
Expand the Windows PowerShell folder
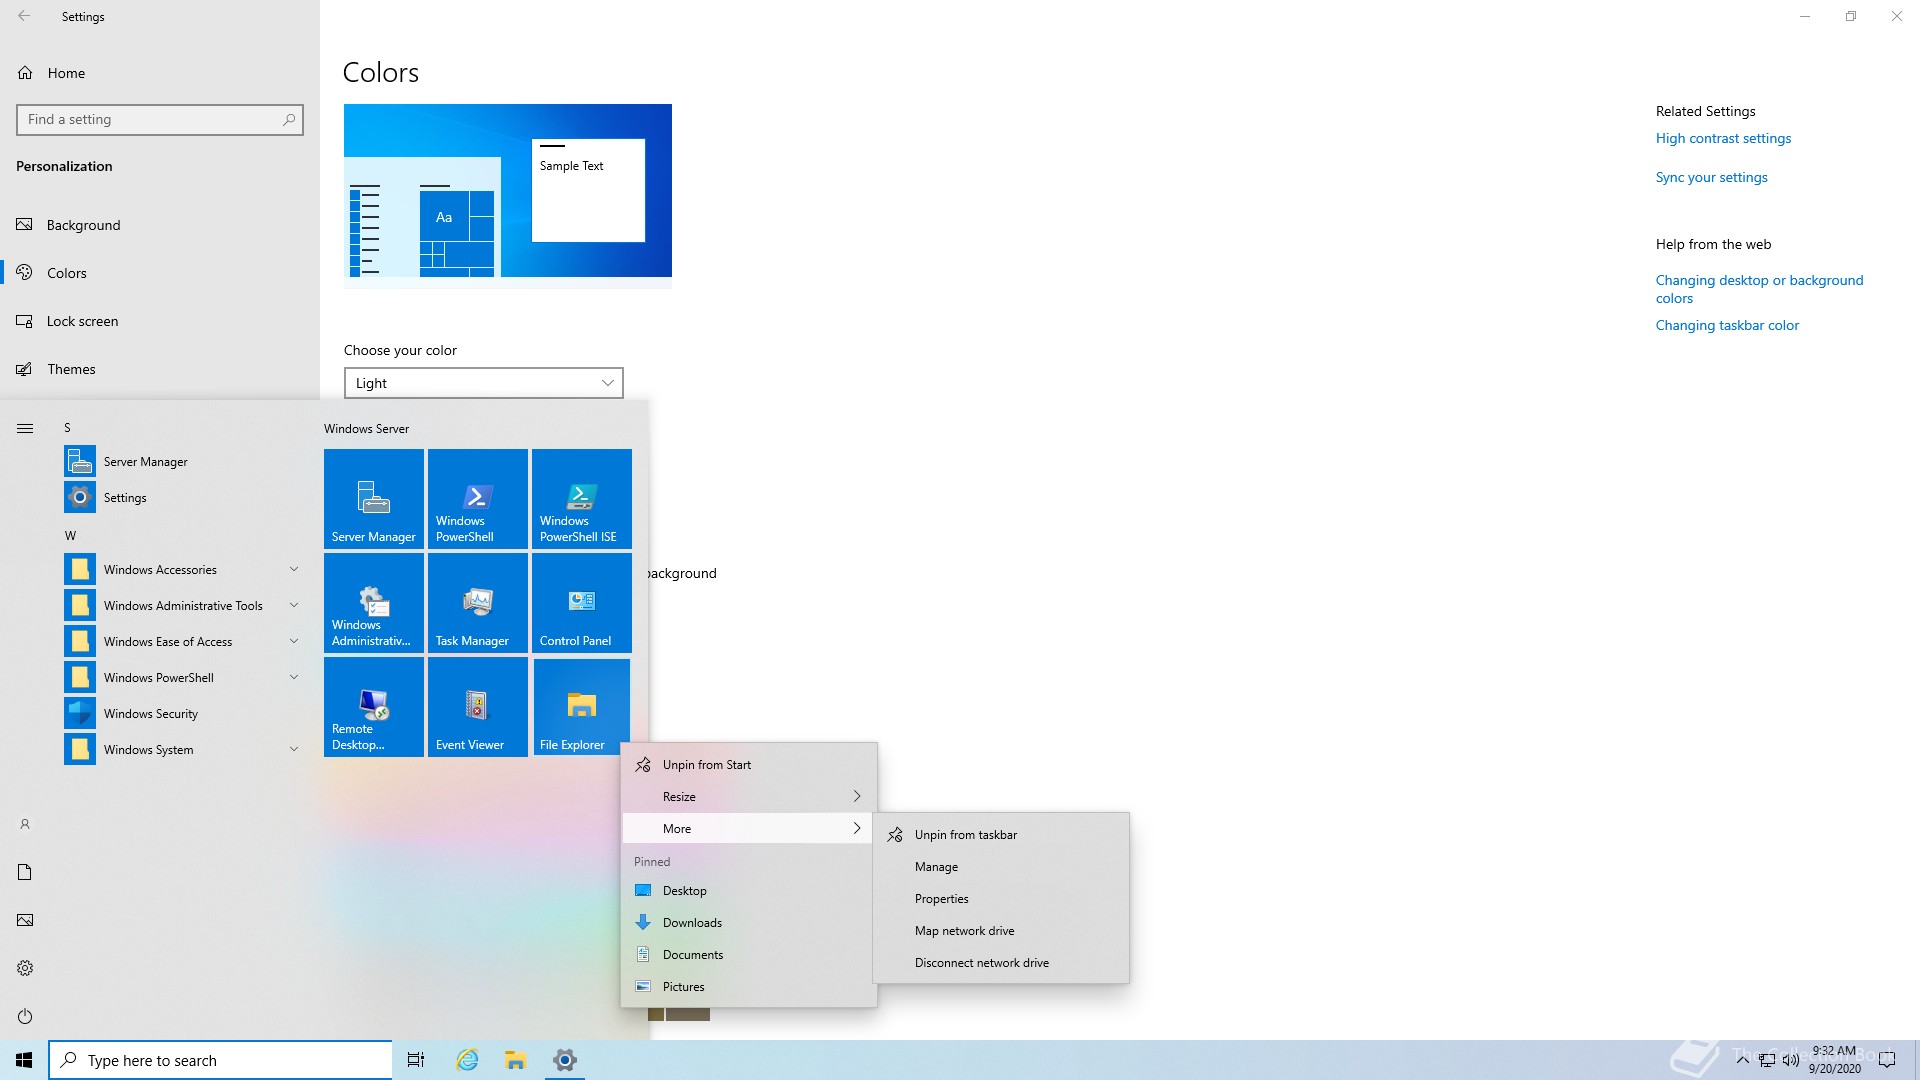pyautogui.click(x=182, y=677)
